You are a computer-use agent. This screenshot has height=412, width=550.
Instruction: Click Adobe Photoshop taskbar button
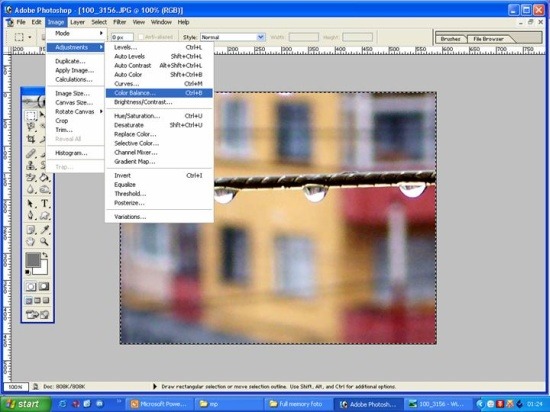(x=367, y=404)
